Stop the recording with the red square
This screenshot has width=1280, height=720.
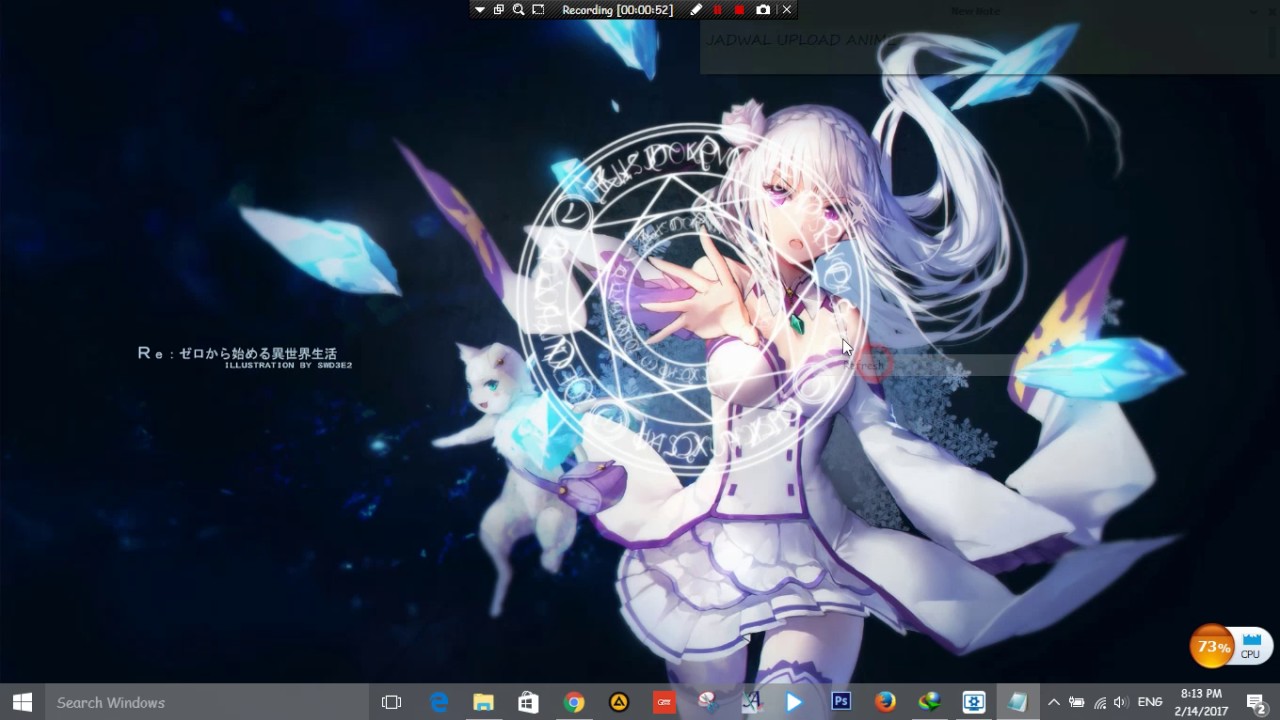pyautogui.click(x=739, y=10)
